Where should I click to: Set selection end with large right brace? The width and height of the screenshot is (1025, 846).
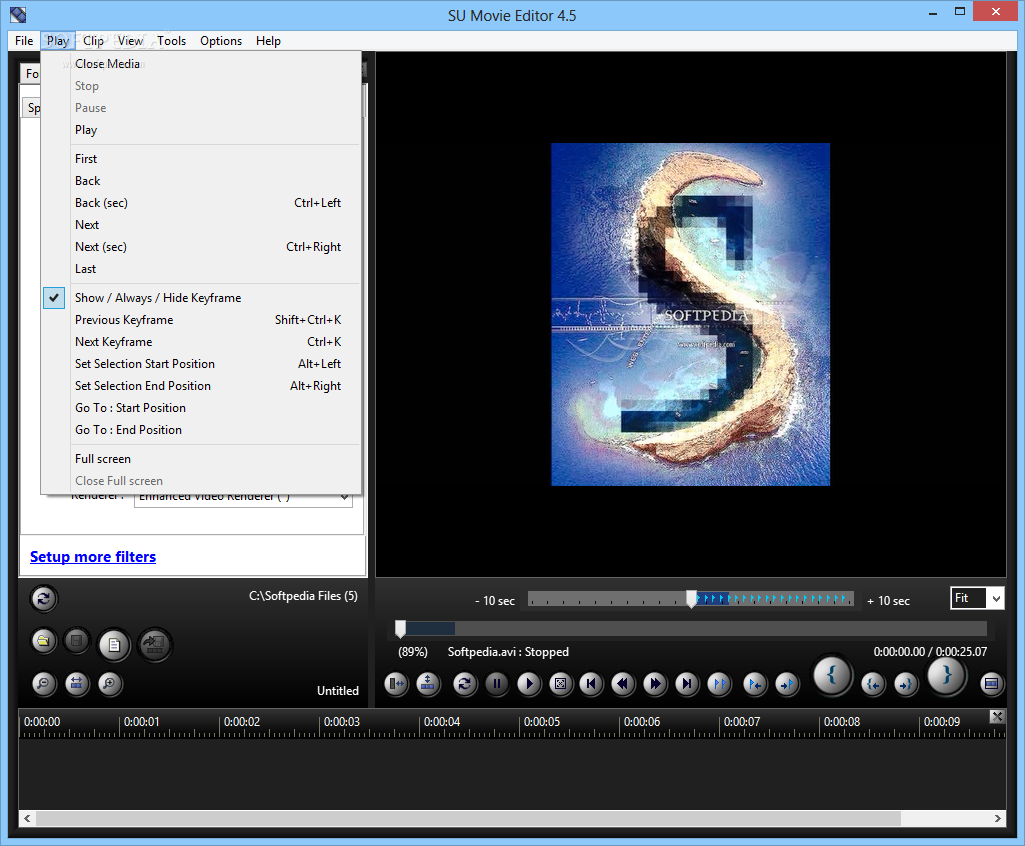[947, 675]
